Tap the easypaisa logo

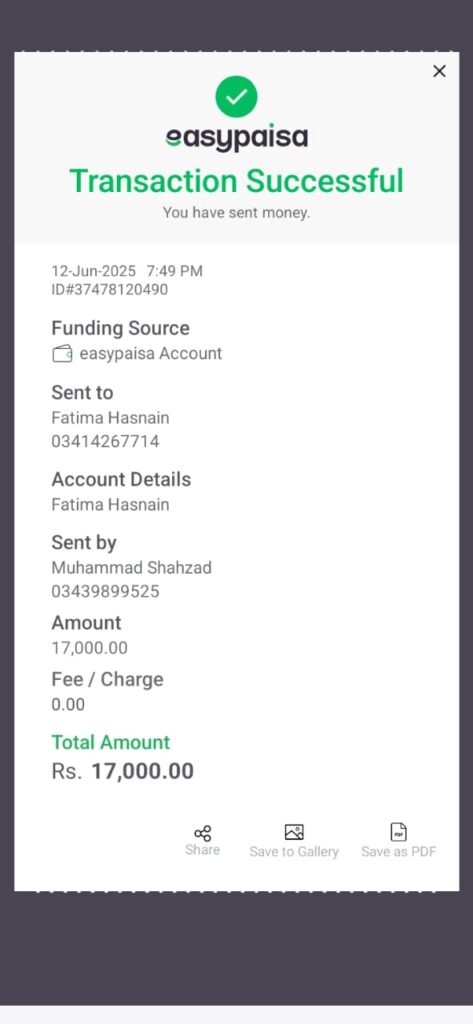coord(236,138)
